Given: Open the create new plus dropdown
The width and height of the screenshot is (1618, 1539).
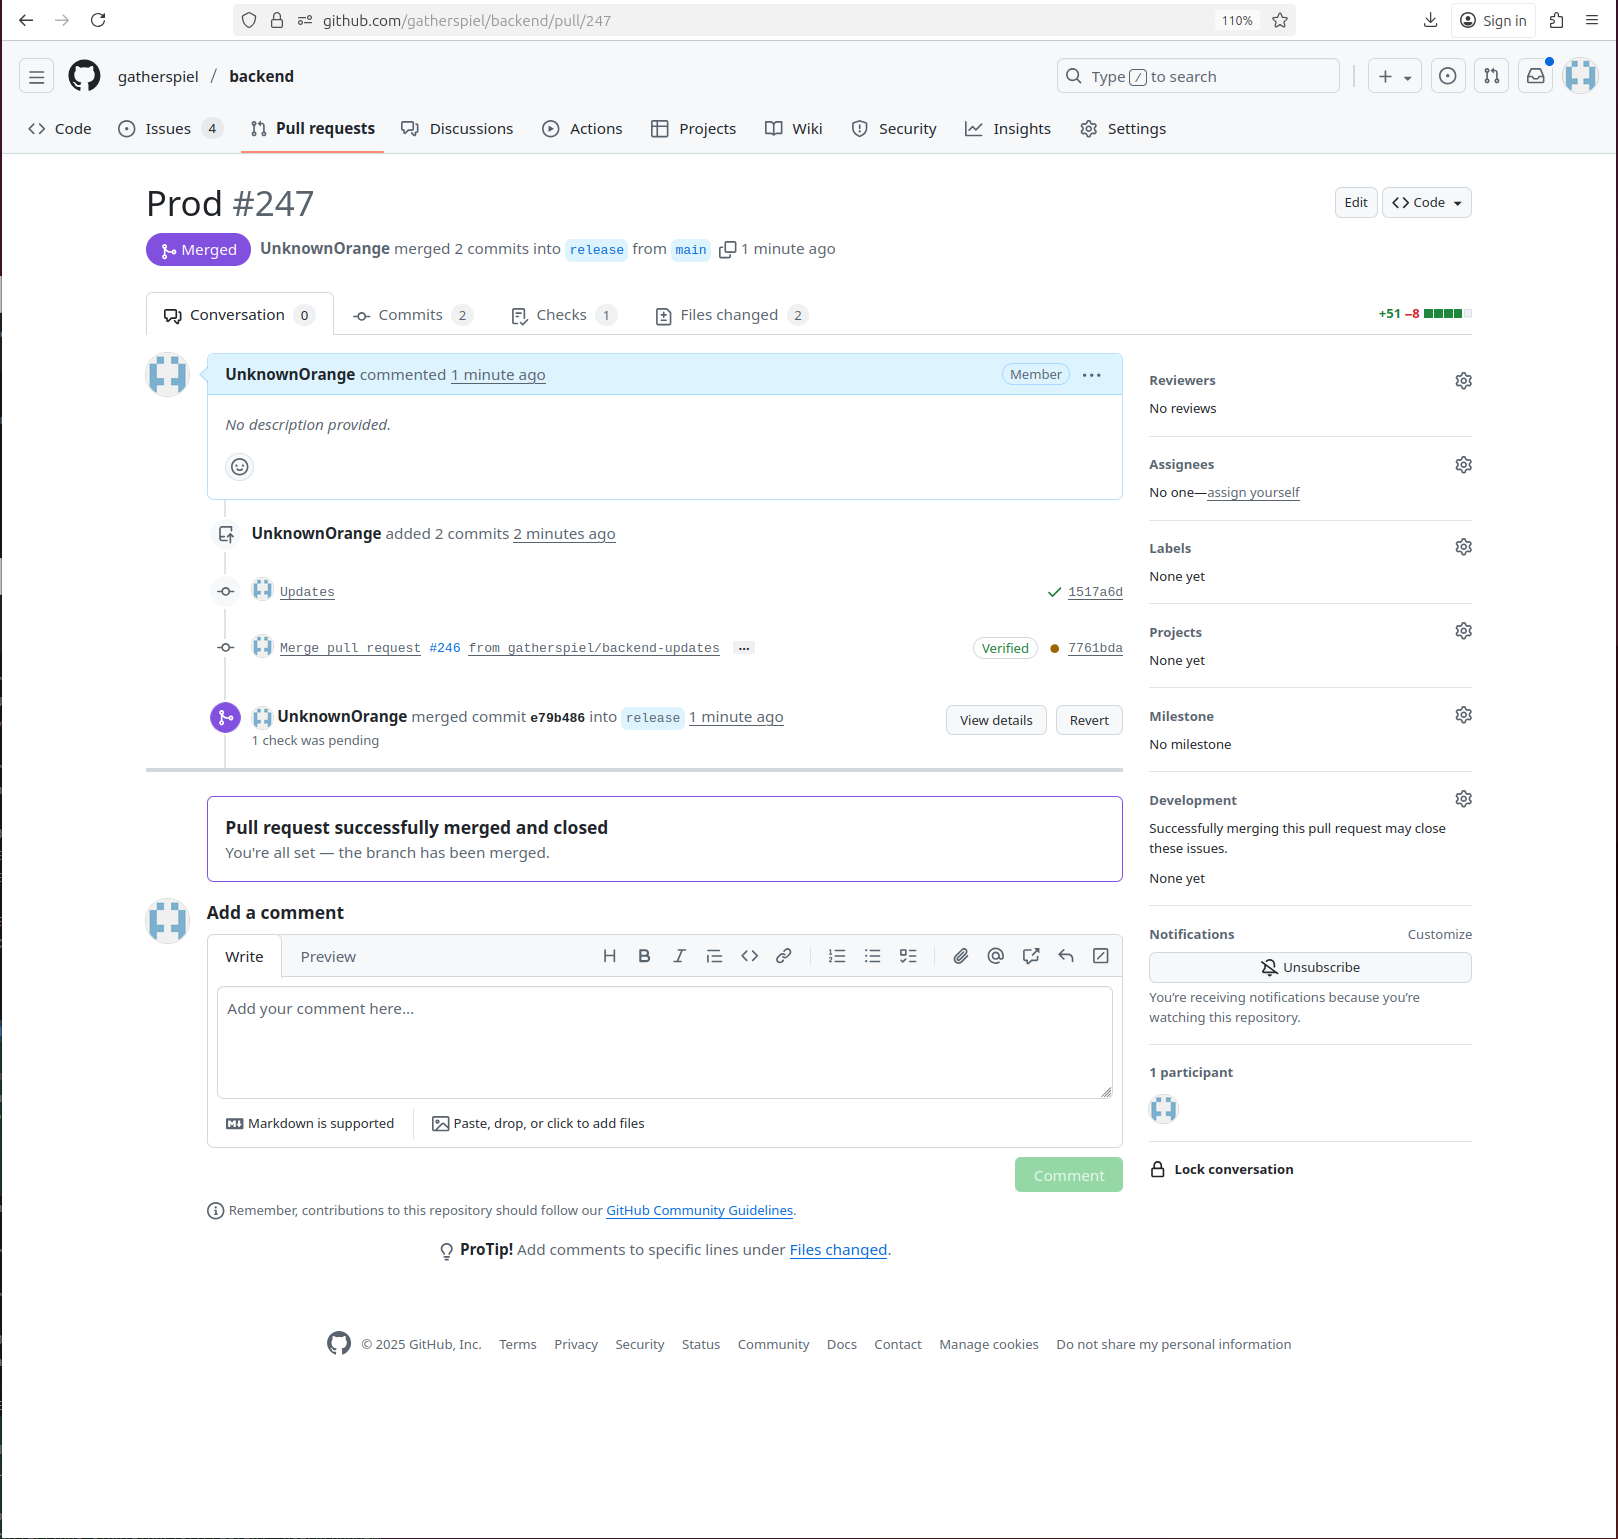Looking at the screenshot, I should click(x=1394, y=76).
